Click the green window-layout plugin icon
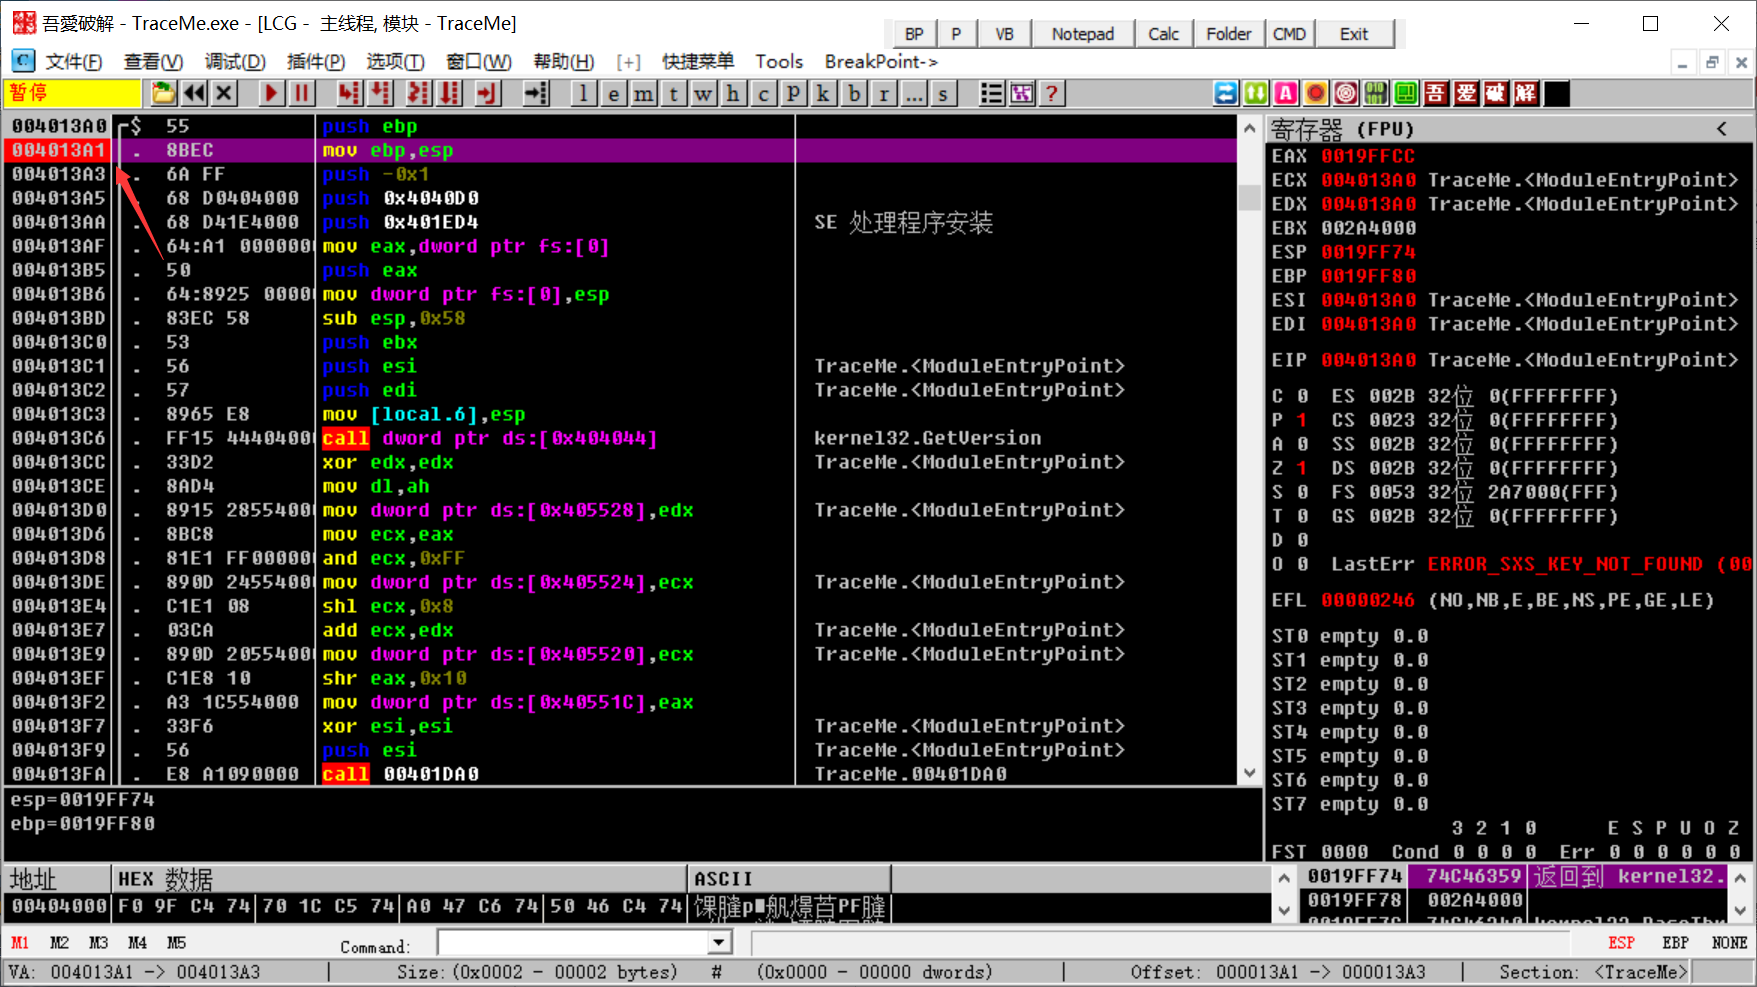Screen dimensions: 1757x987 coord(1406,94)
